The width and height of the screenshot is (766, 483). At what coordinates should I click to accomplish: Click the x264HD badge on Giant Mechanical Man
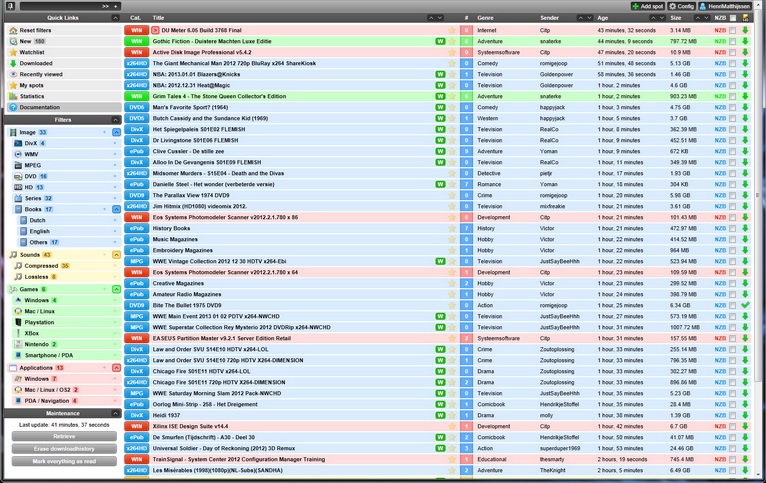136,63
